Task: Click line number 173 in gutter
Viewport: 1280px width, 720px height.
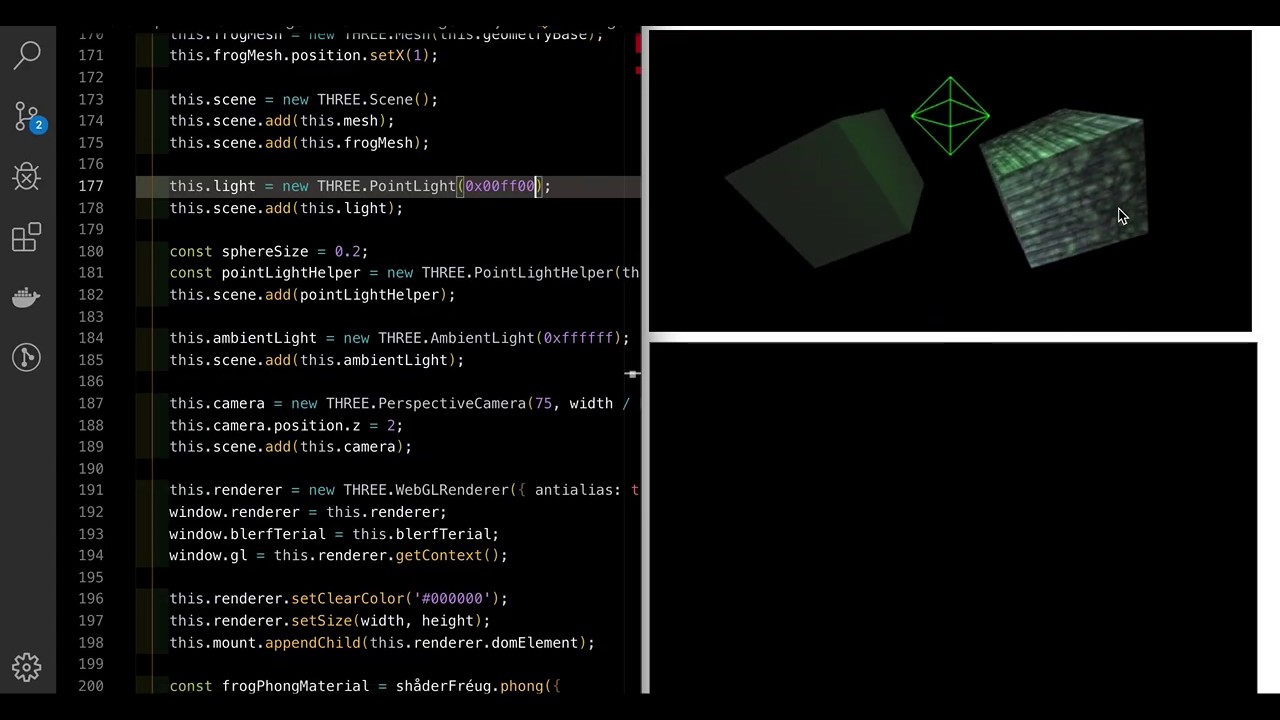Action: (x=91, y=99)
